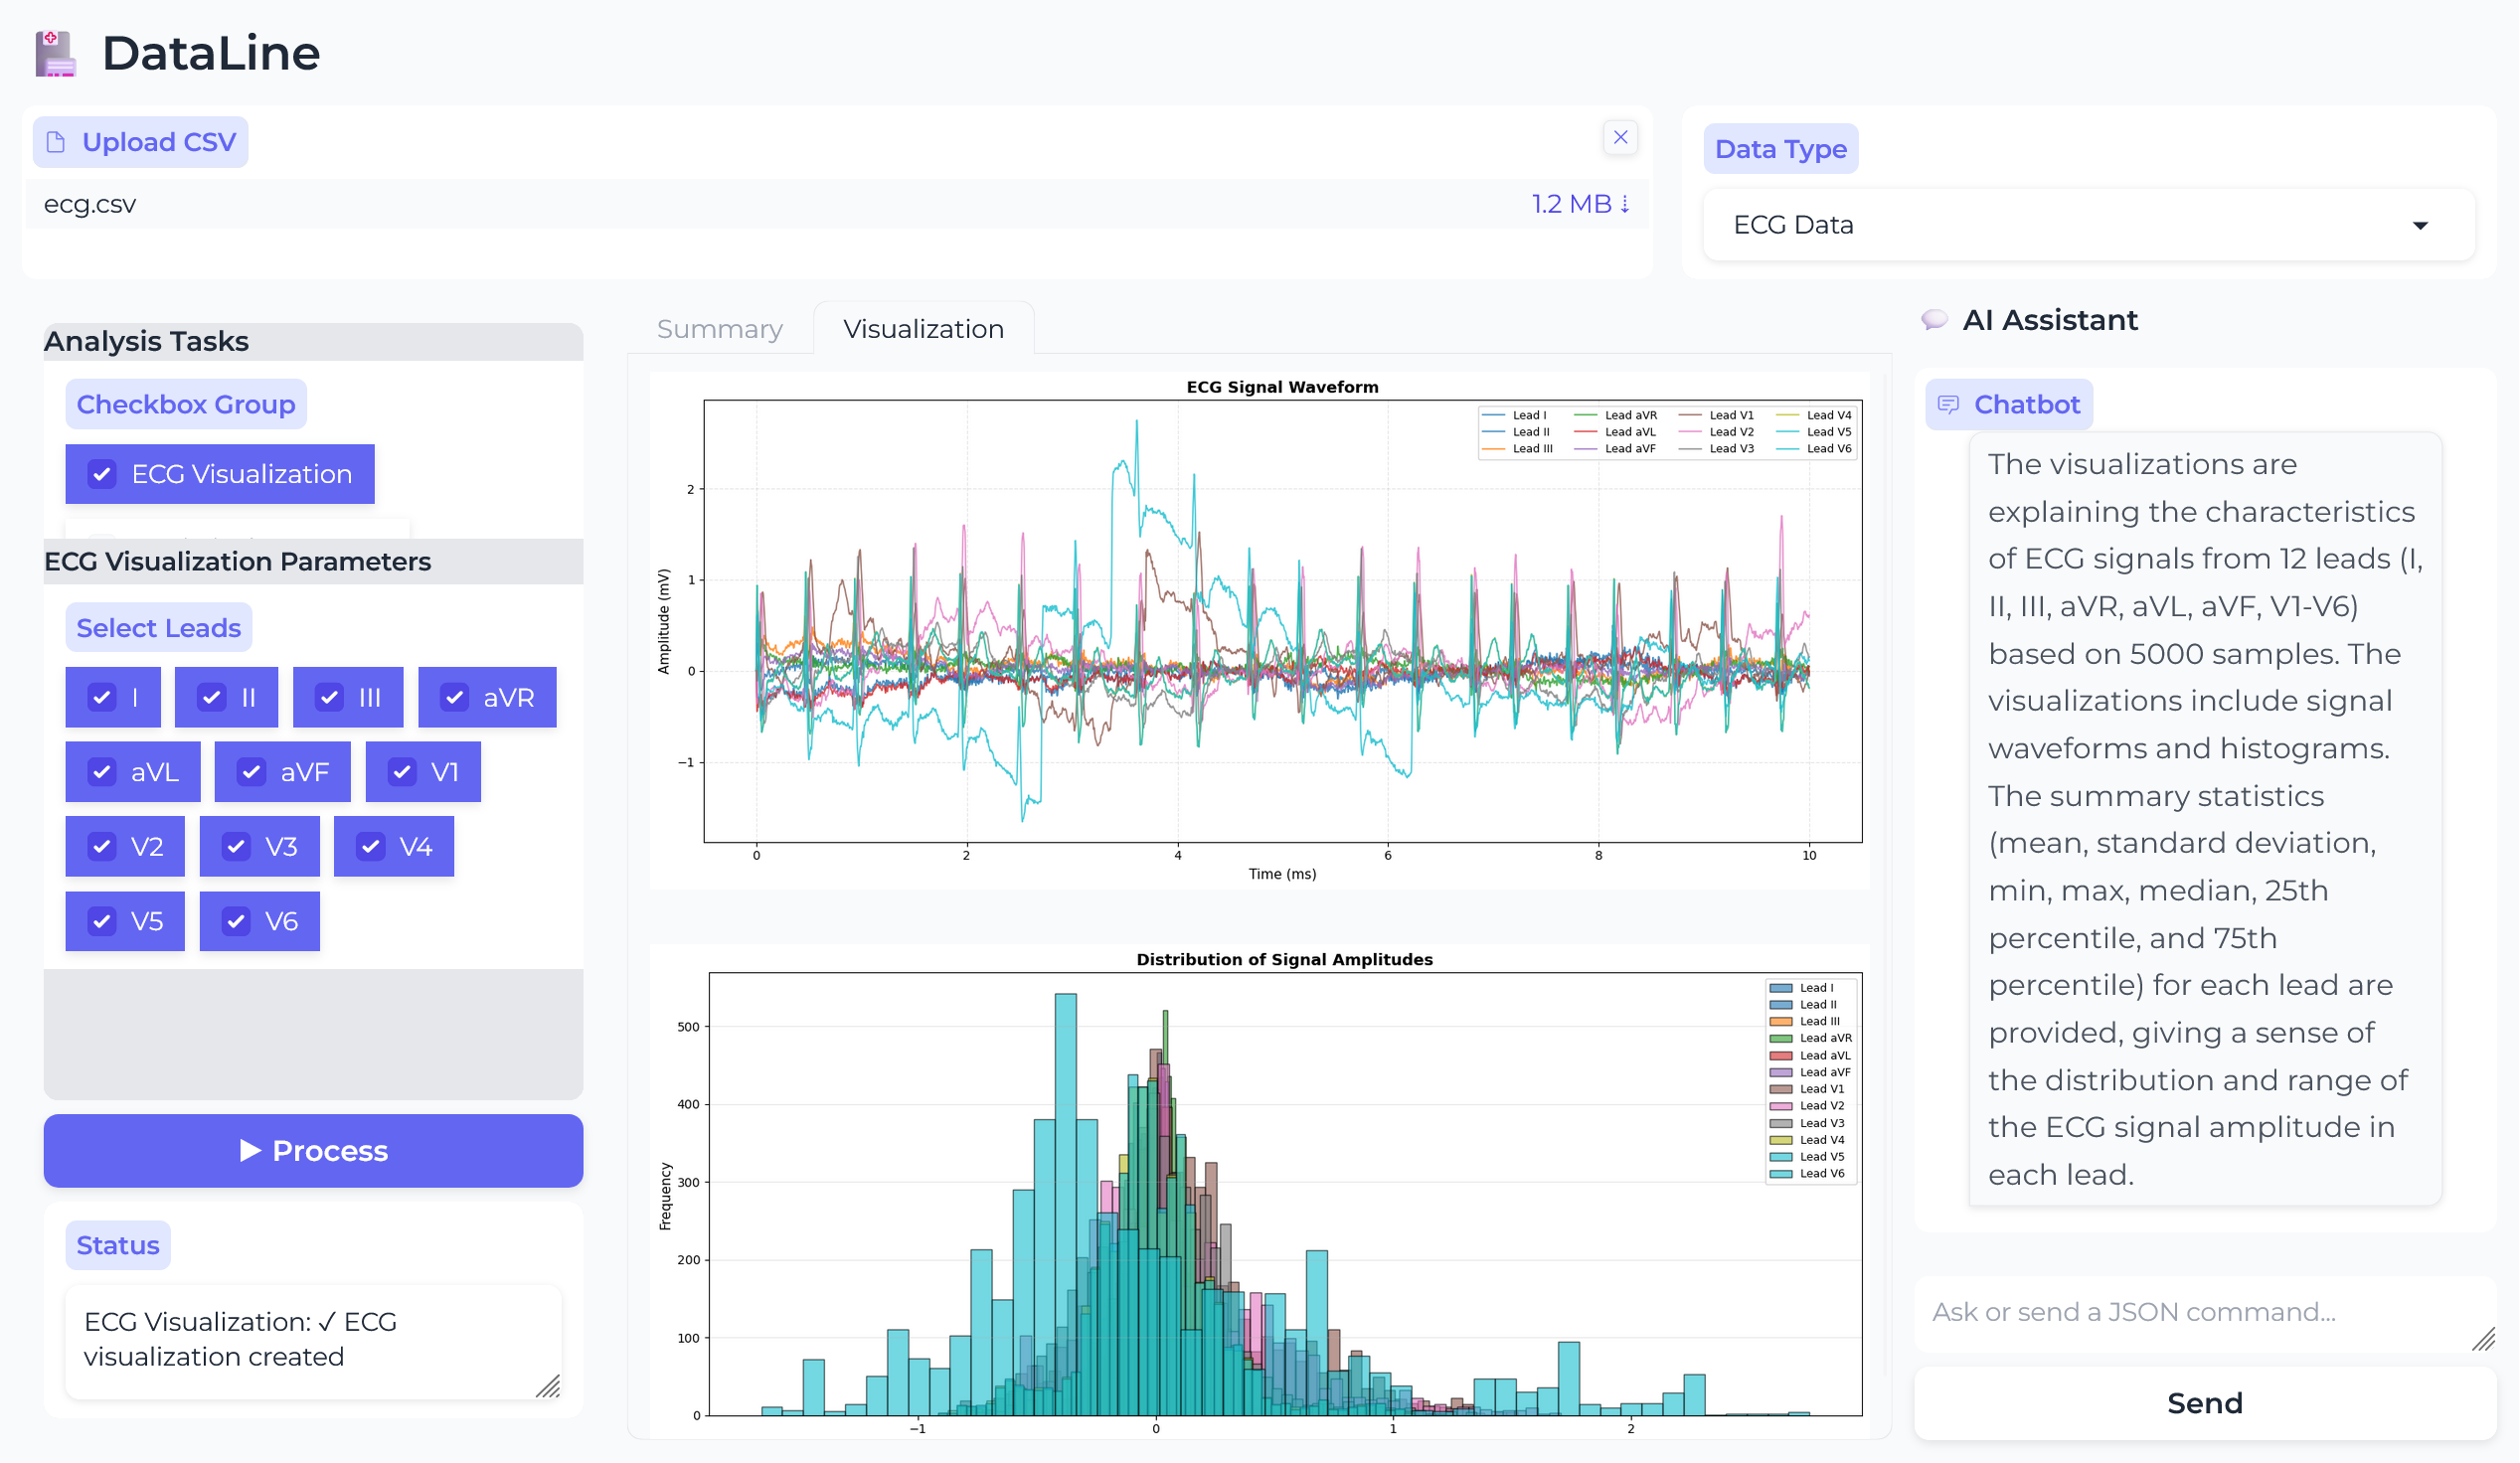
Task: Click the ECG Signal Waveform chart
Action: tap(1282, 620)
